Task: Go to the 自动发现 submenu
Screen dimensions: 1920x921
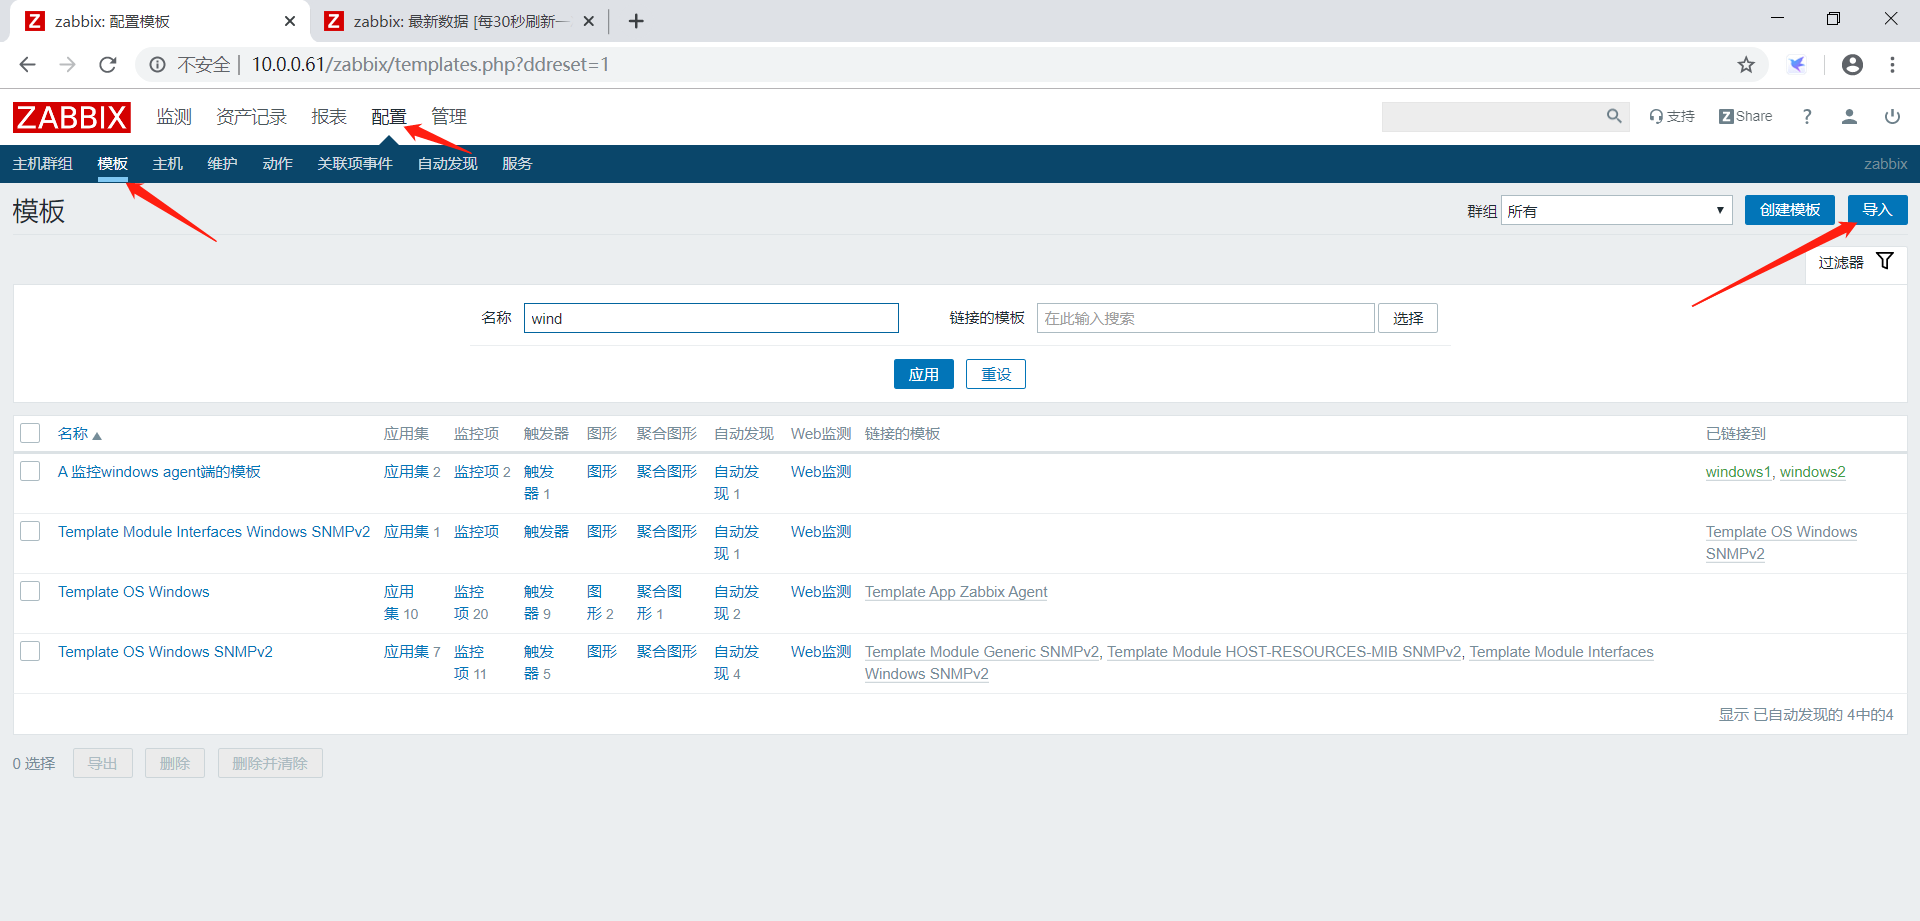Action: click(447, 164)
